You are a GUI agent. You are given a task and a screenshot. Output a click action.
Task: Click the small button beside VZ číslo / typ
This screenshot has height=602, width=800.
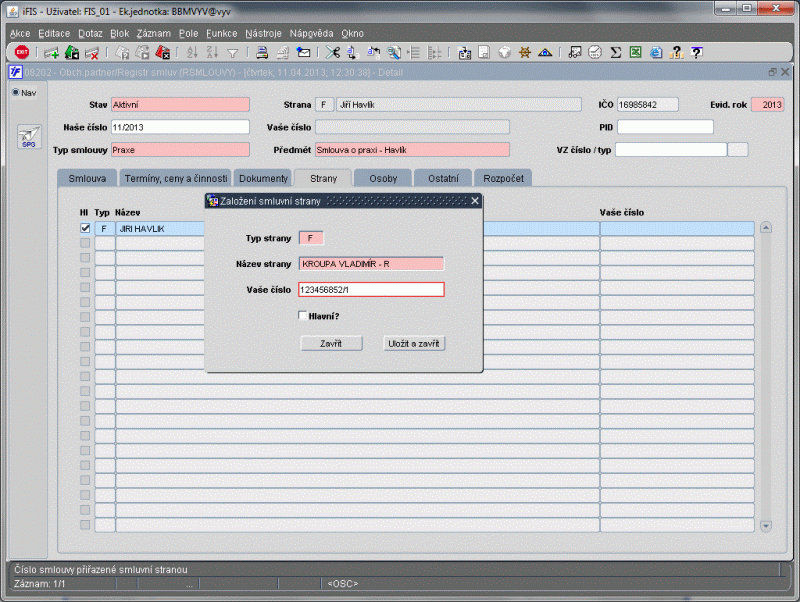(738, 149)
